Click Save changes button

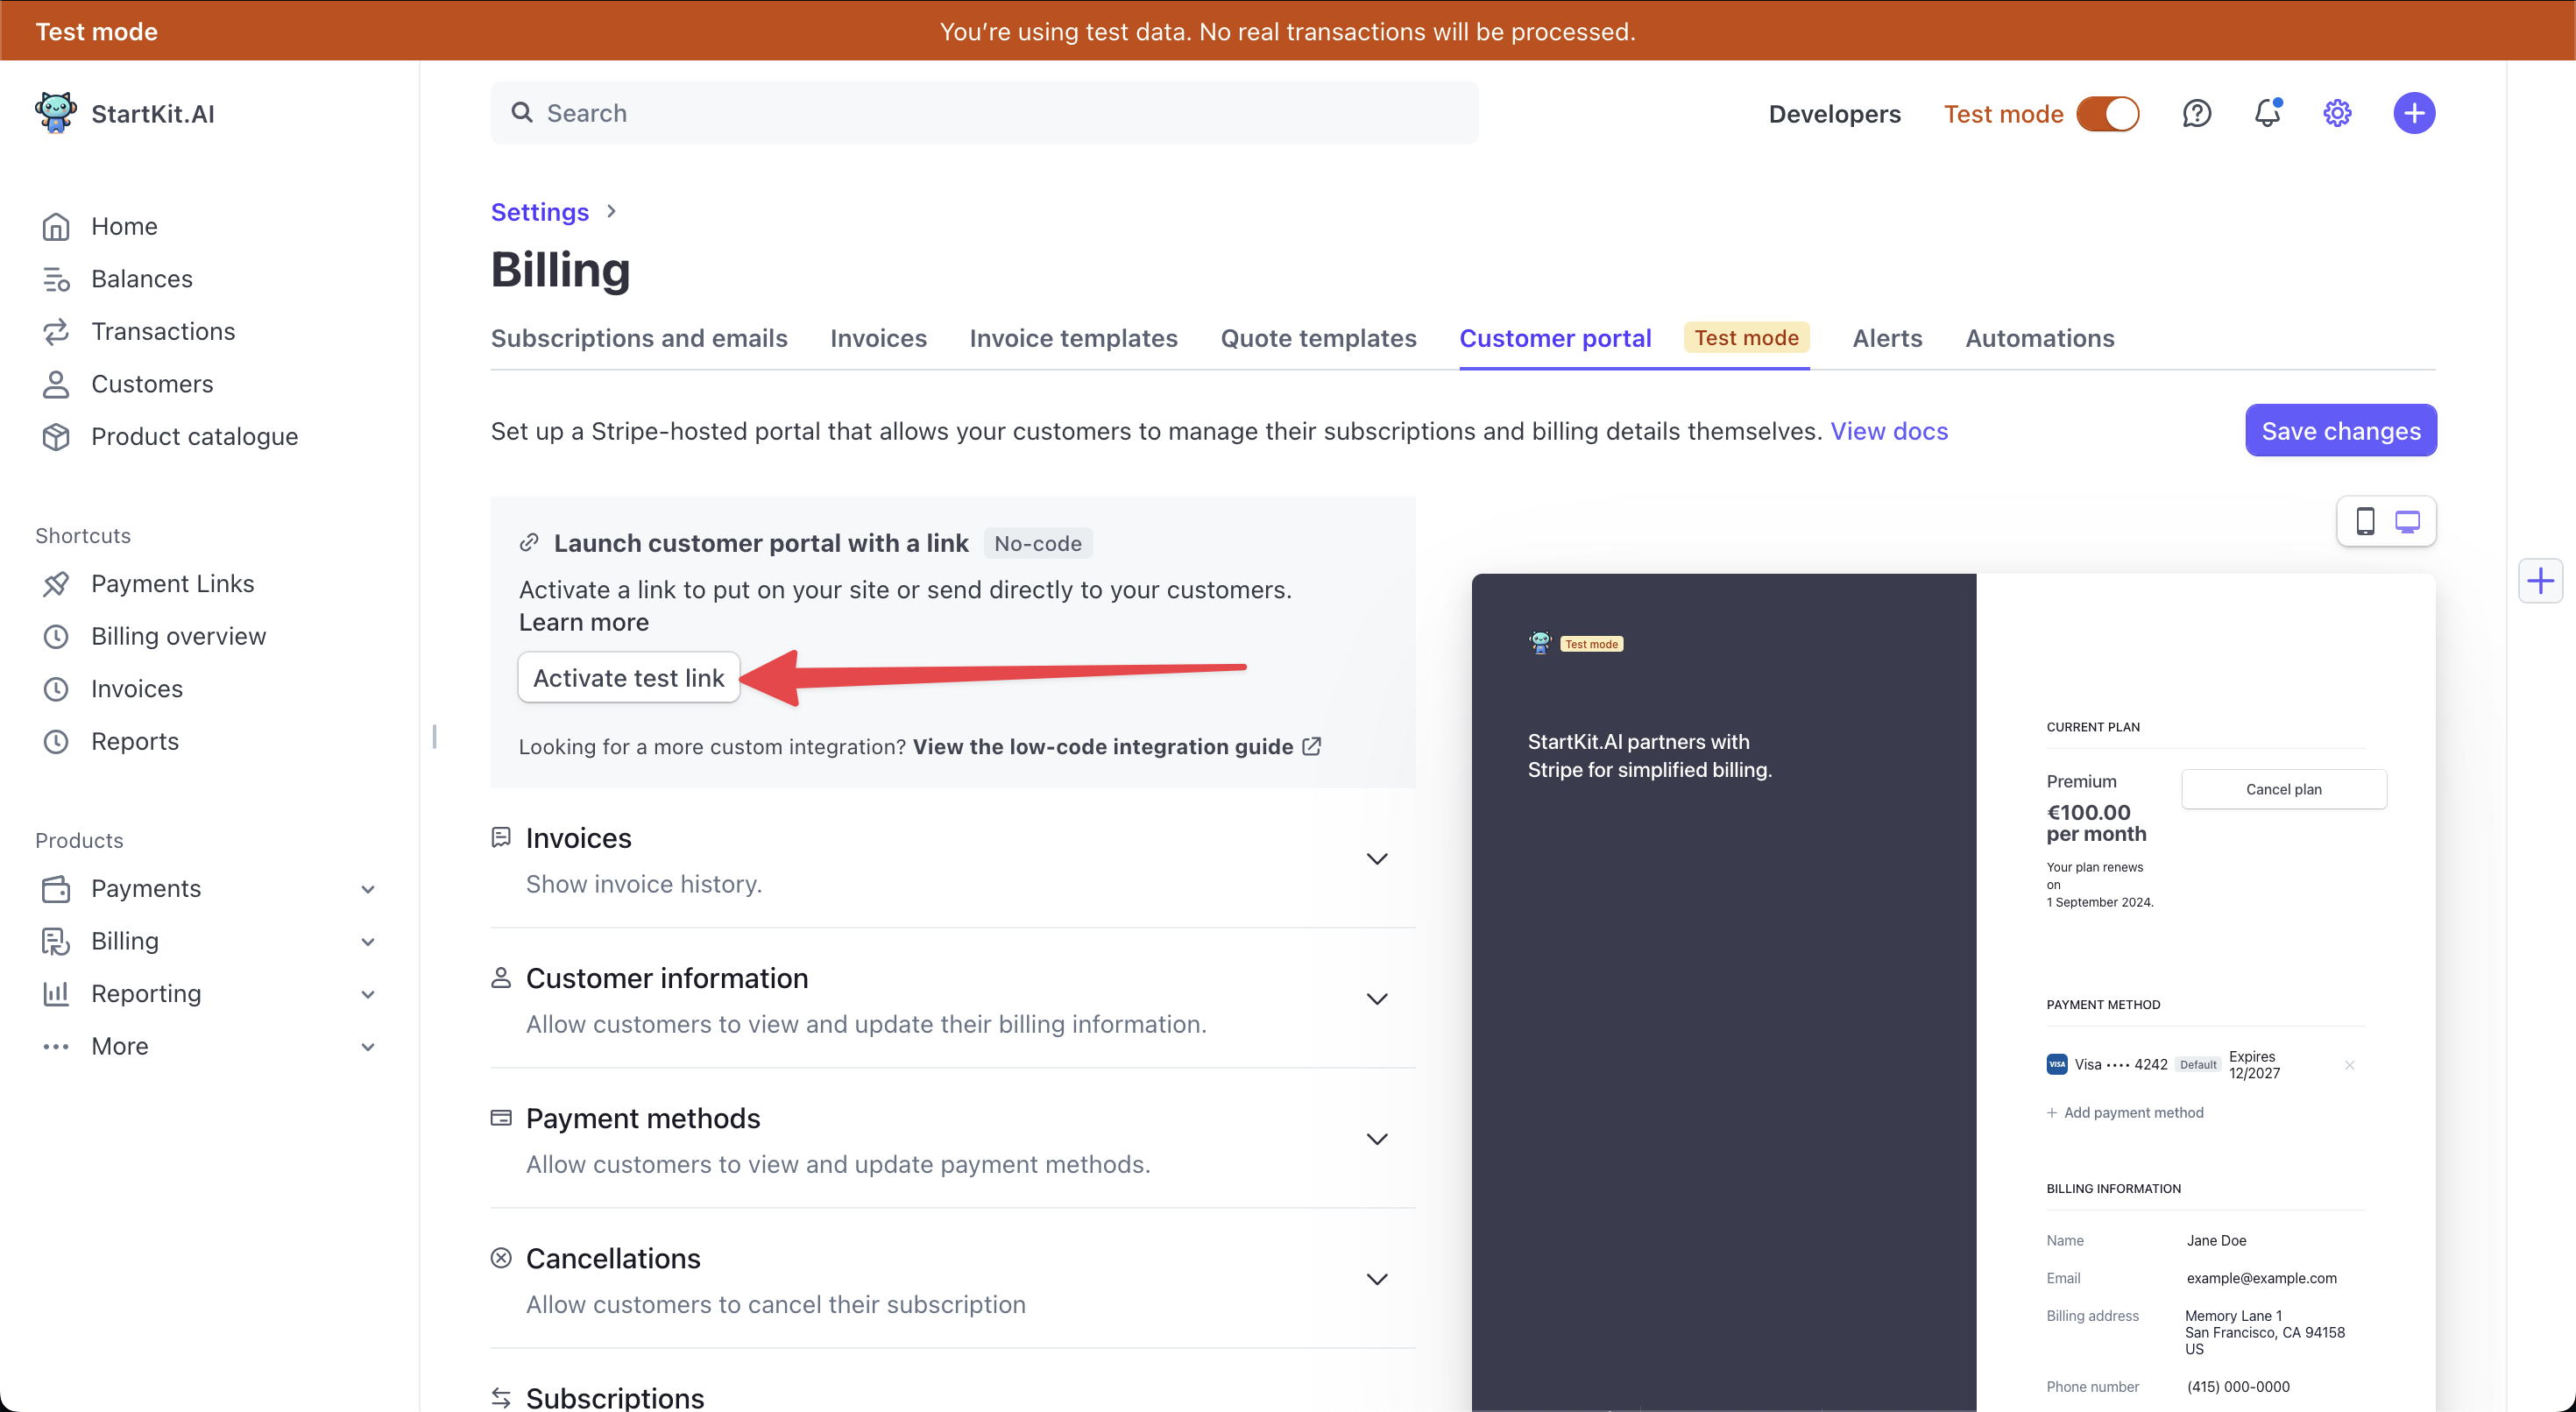2341,429
